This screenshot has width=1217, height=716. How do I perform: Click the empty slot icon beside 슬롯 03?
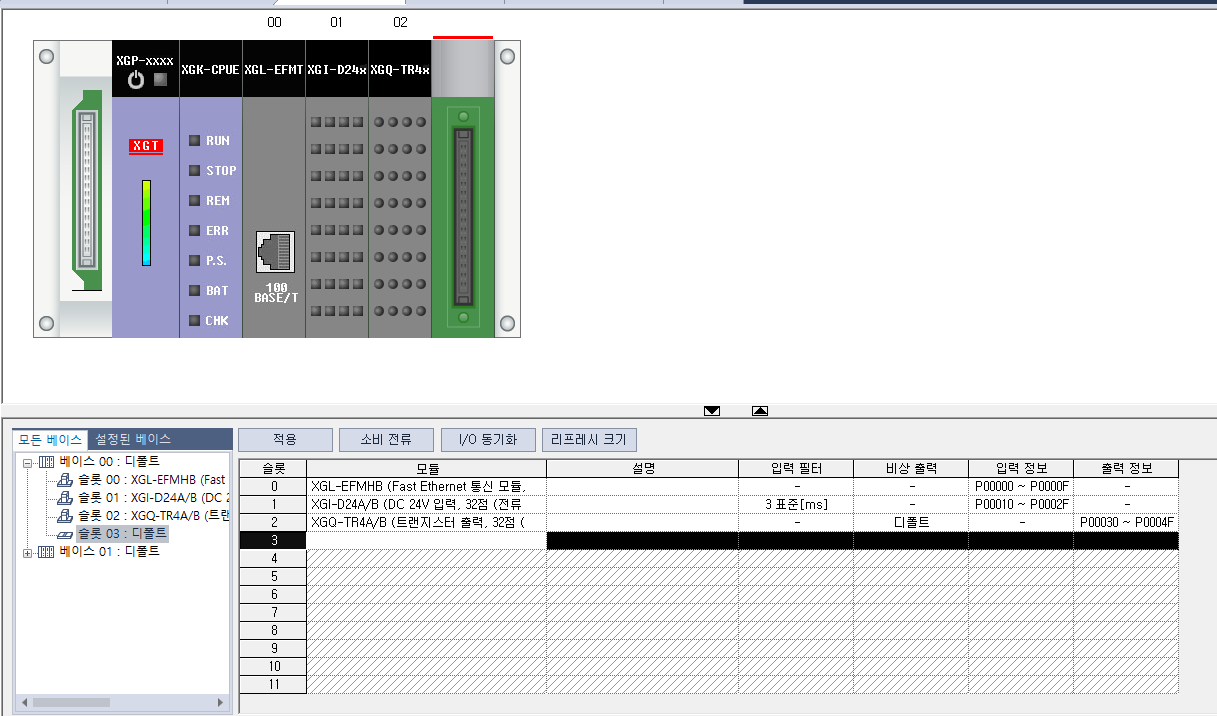[x=65, y=534]
